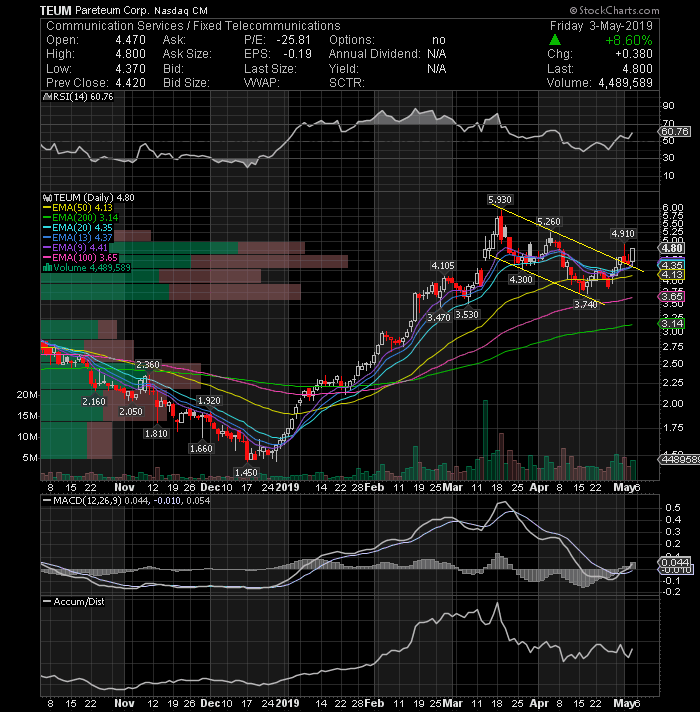The image size is (700, 712).
Task: Click the blue EMA(13) 4.37 legend entry
Action: (82, 237)
